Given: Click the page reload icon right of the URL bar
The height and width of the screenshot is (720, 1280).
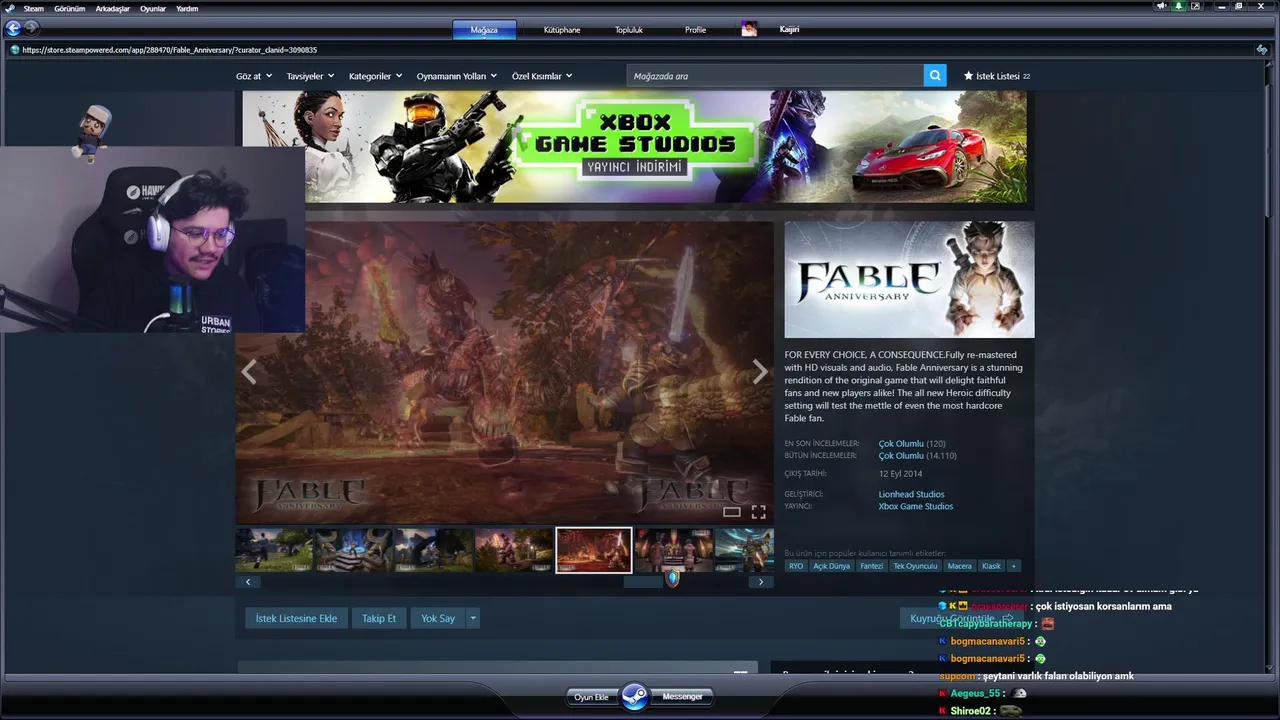Looking at the screenshot, I should pyautogui.click(x=1262, y=49).
